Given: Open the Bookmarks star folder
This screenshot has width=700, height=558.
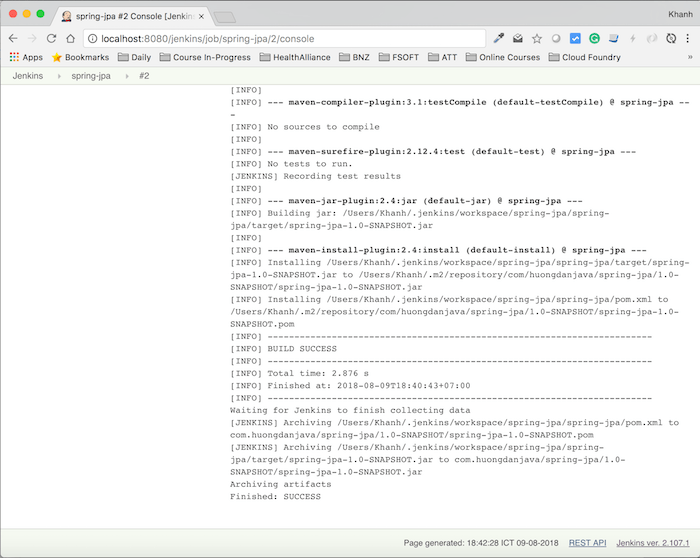Looking at the screenshot, I should [x=80, y=57].
